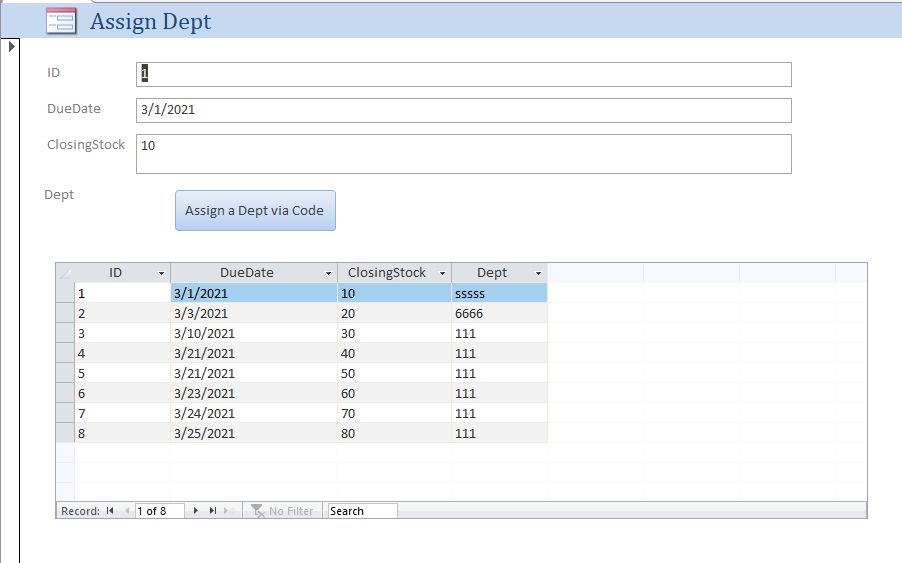Click DueDate cell 3/10/2021
Viewport: 902px width, 563px height.
pos(254,333)
